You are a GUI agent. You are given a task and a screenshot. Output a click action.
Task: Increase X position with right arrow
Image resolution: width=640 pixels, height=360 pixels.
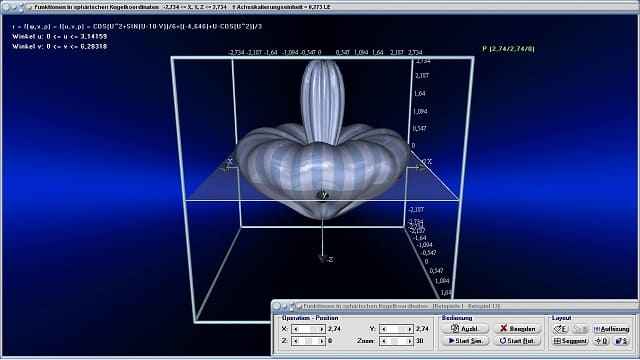pyautogui.click(x=322, y=329)
